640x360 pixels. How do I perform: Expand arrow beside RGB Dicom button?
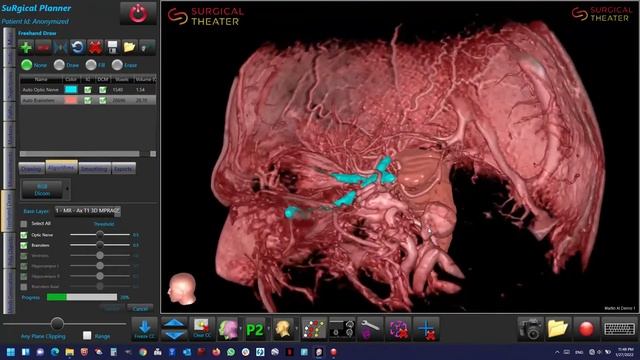67,189
